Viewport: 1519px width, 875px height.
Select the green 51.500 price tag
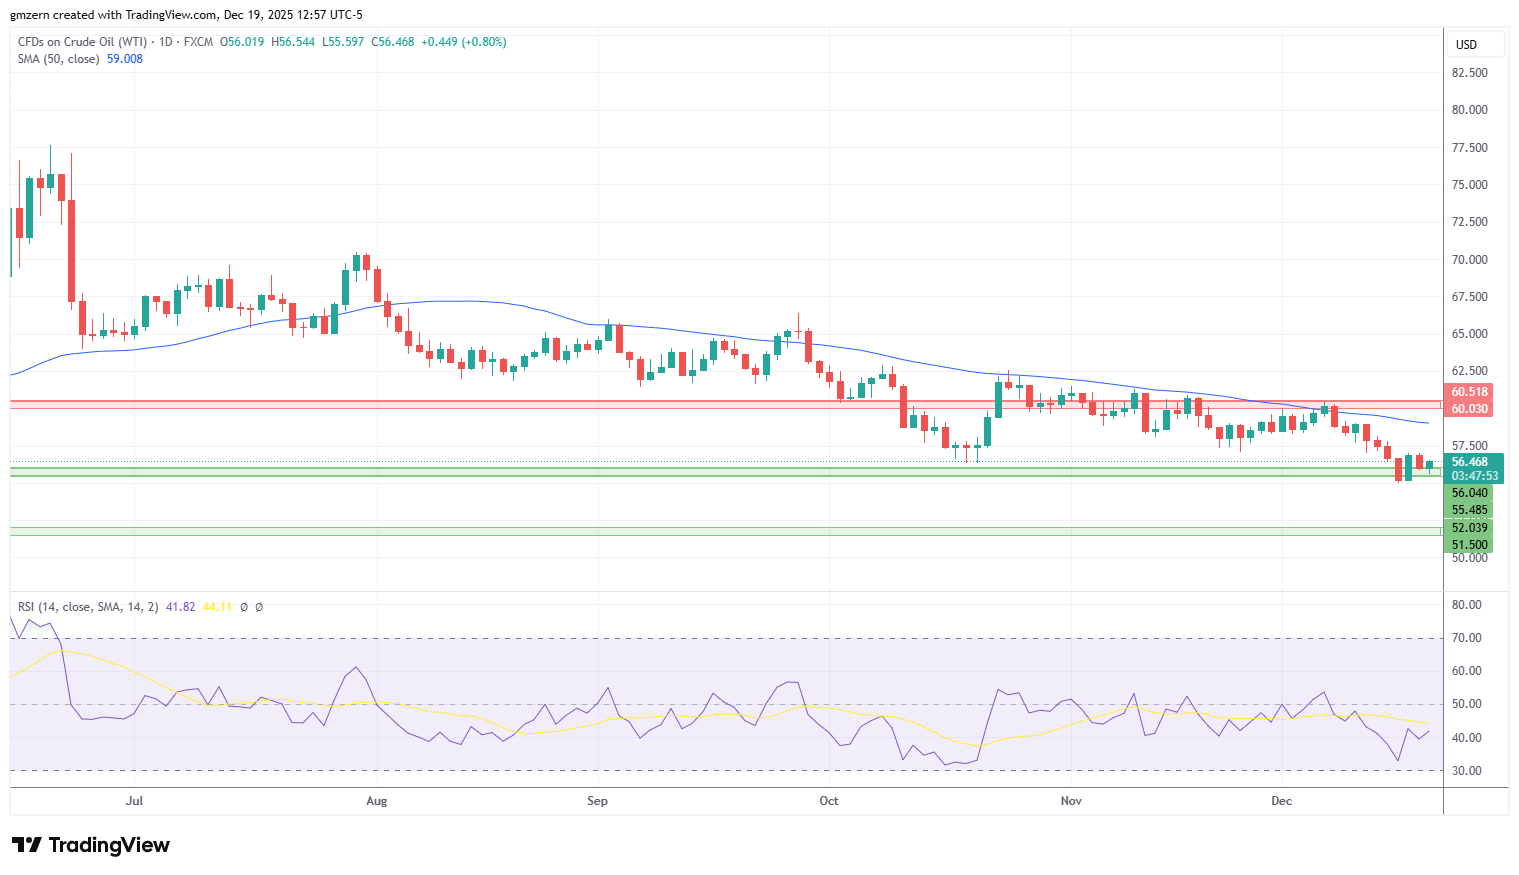1469,545
